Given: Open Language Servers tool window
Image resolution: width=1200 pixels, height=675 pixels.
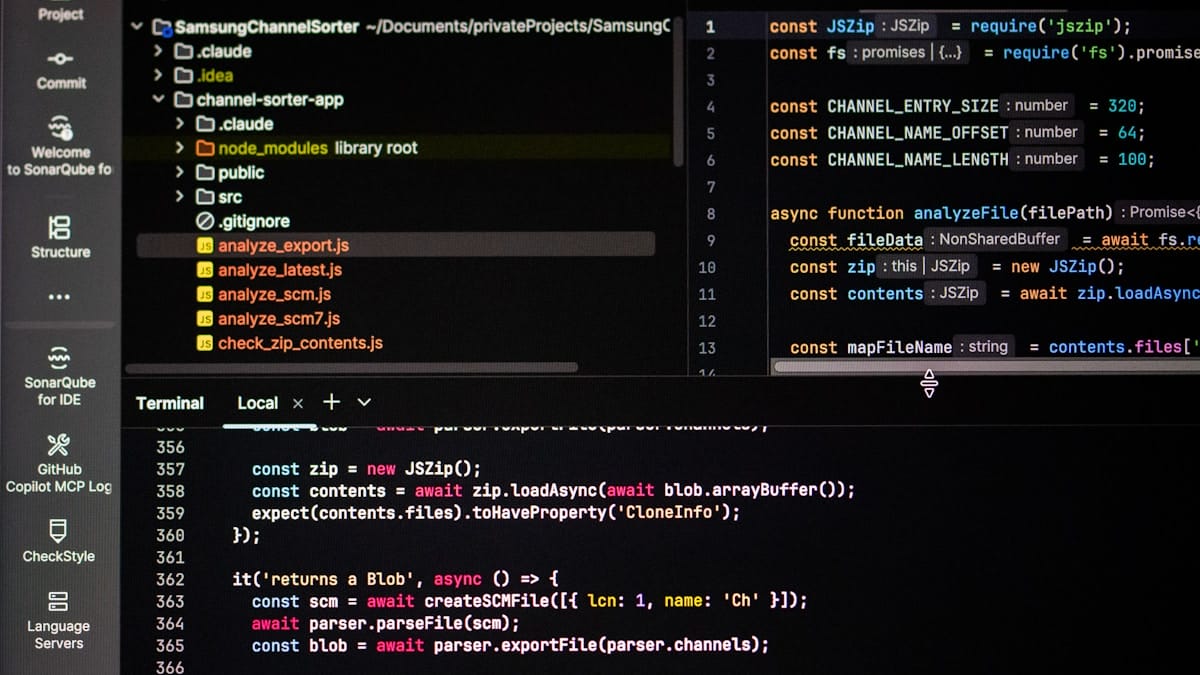Looking at the screenshot, I should point(59,621).
